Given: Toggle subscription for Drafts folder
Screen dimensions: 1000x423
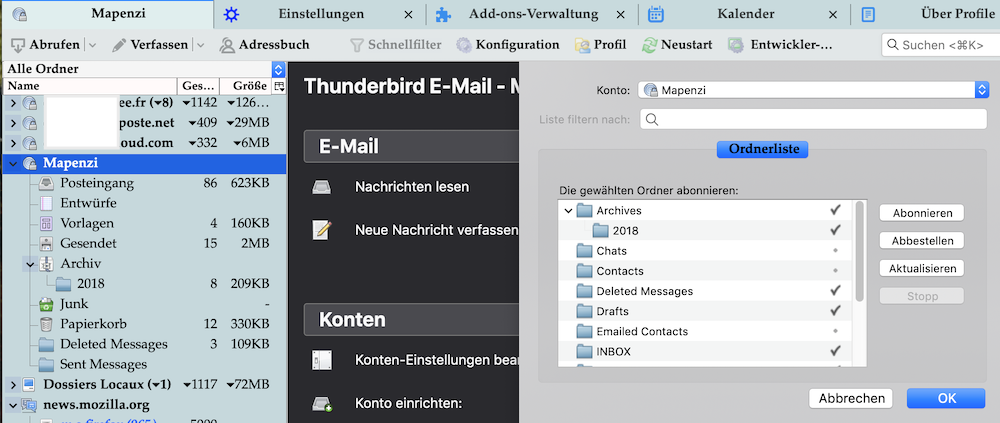Looking at the screenshot, I should pos(835,311).
